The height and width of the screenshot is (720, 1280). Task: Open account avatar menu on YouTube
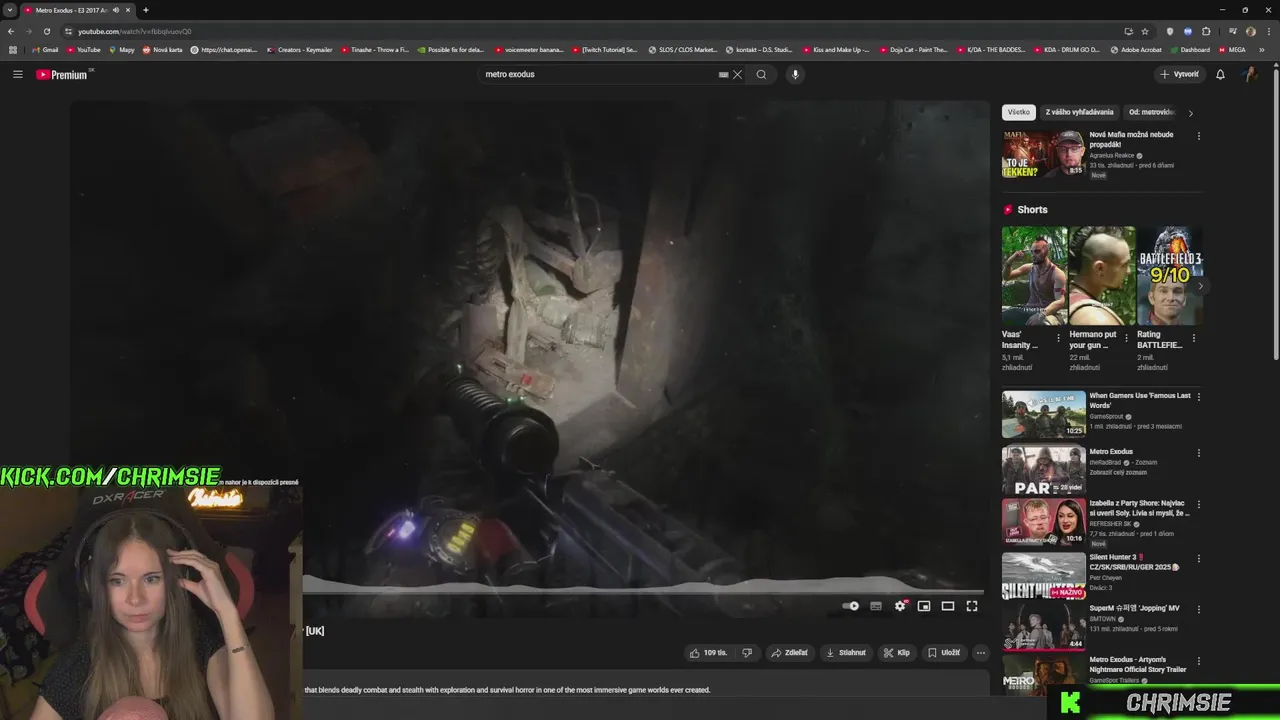click(1250, 74)
